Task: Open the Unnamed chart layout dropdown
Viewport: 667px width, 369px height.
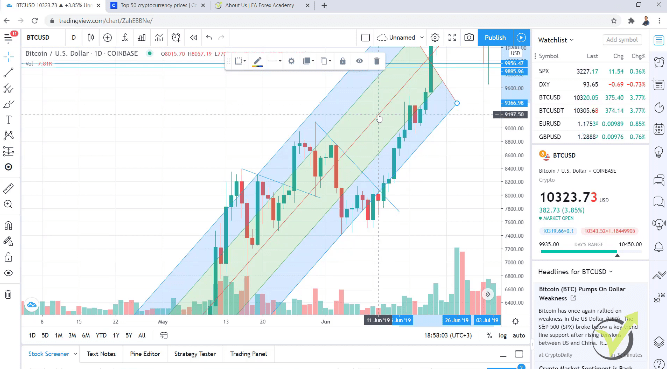Action: coord(401,37)
